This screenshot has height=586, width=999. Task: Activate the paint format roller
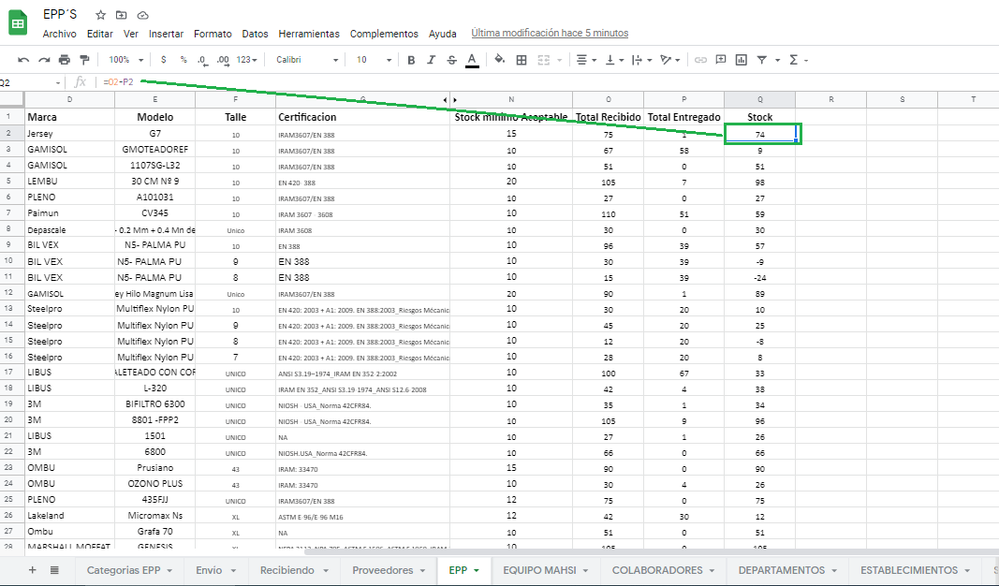[84, 60]
